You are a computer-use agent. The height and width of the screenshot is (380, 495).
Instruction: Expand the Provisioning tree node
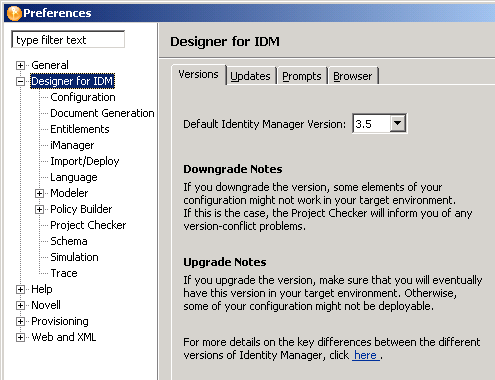(x=20, y=321)
